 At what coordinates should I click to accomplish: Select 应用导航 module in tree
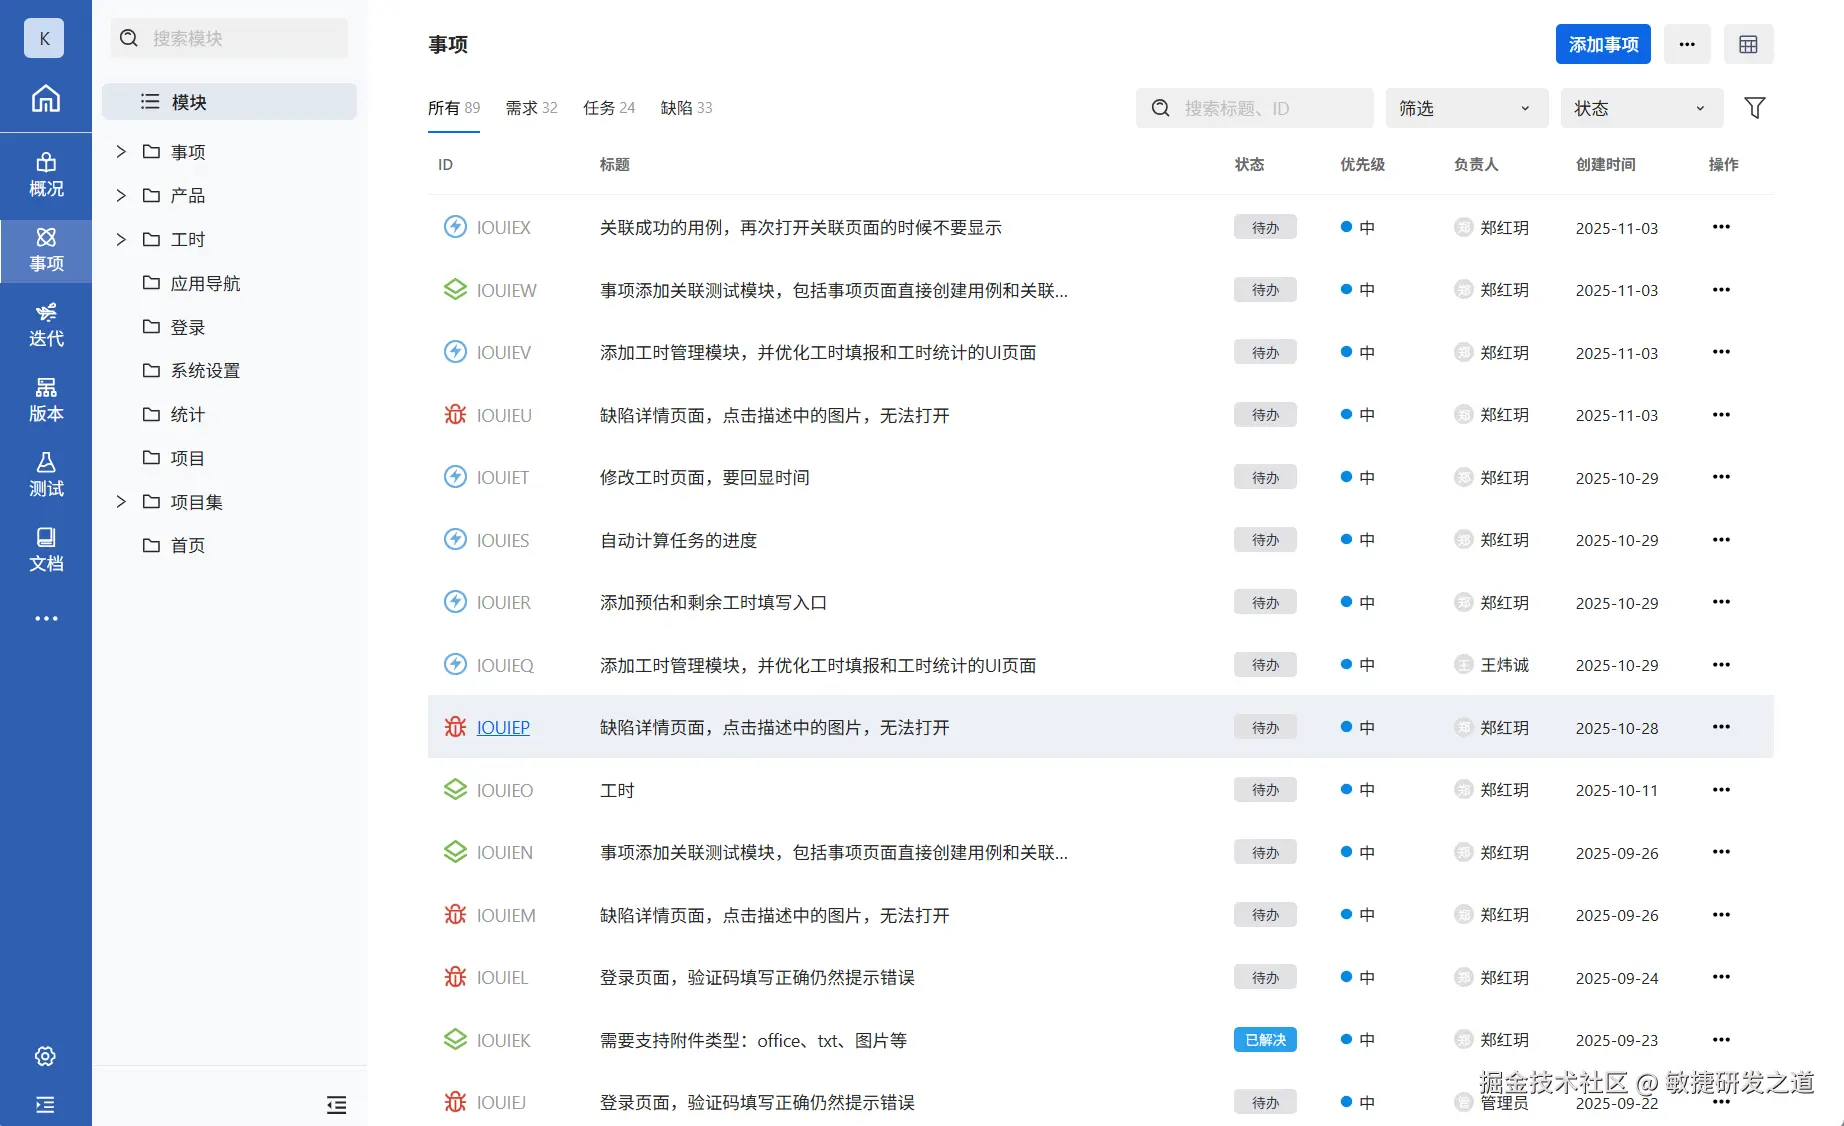pyautogui.click(x=205, y=283)
